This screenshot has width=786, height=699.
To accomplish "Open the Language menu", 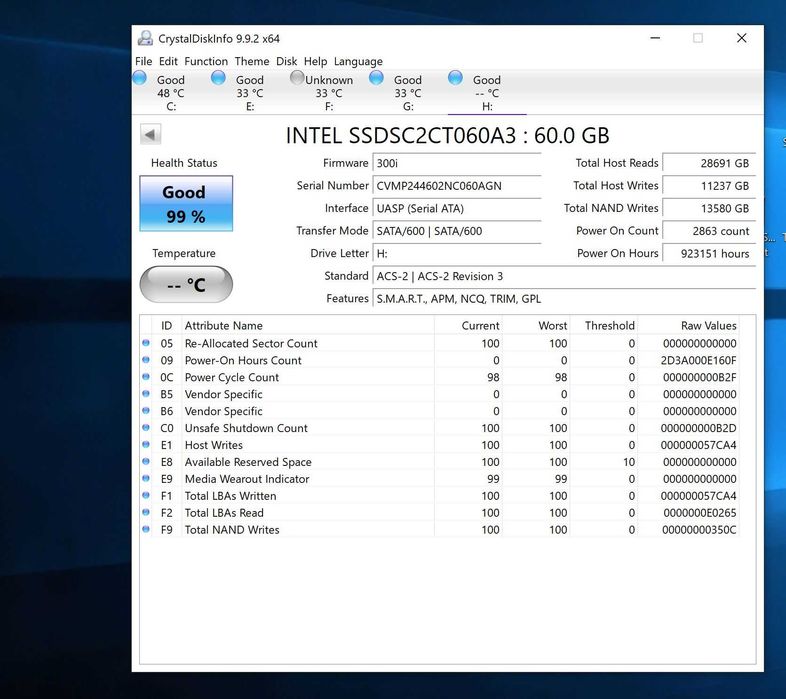I will (358, 61).
